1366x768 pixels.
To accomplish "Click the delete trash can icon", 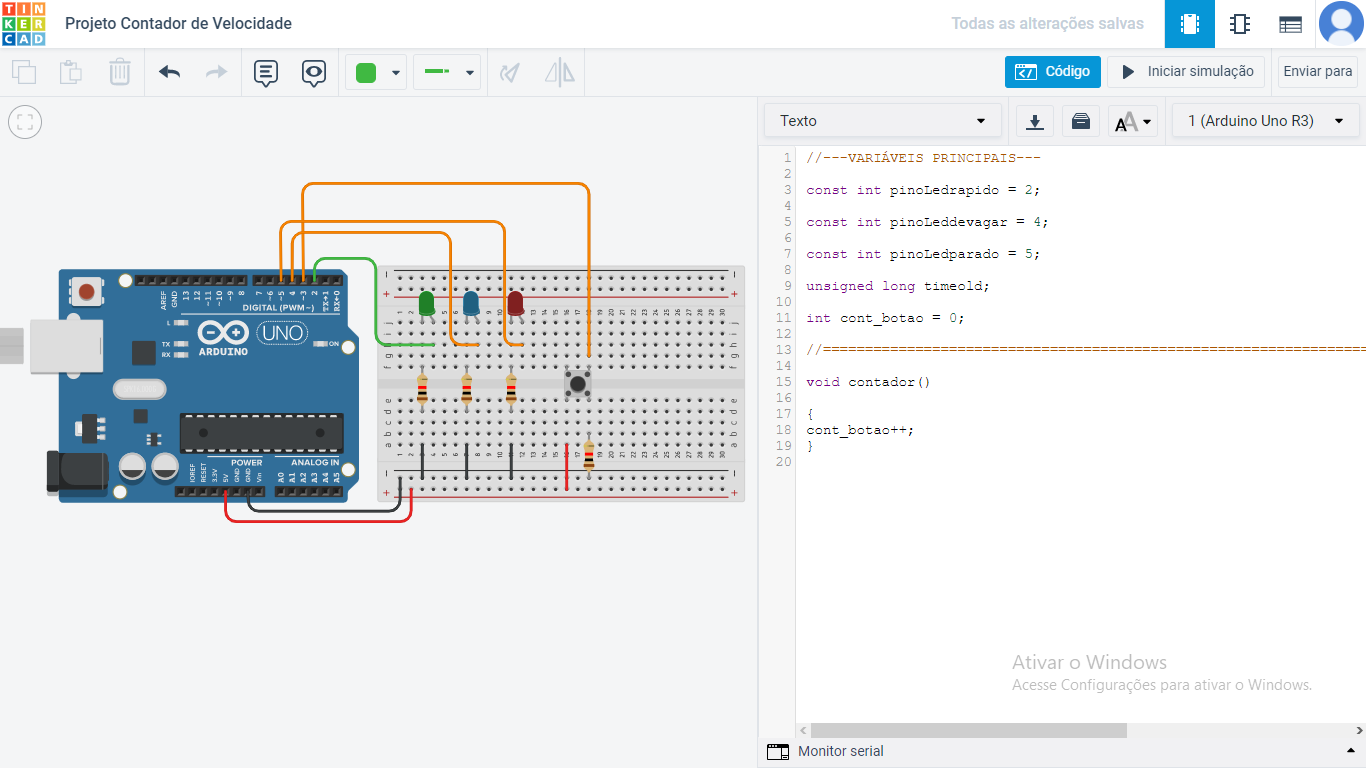I will click(x=119, y=72).
